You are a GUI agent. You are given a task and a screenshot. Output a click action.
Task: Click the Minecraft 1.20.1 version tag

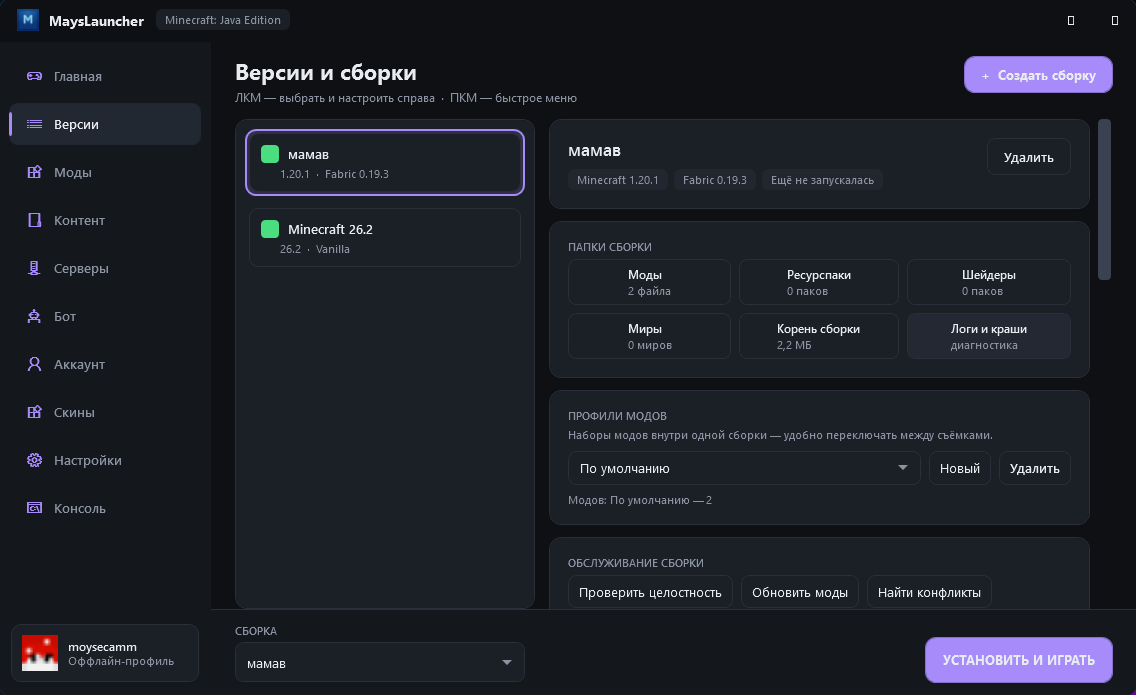(x=618, y=180)
